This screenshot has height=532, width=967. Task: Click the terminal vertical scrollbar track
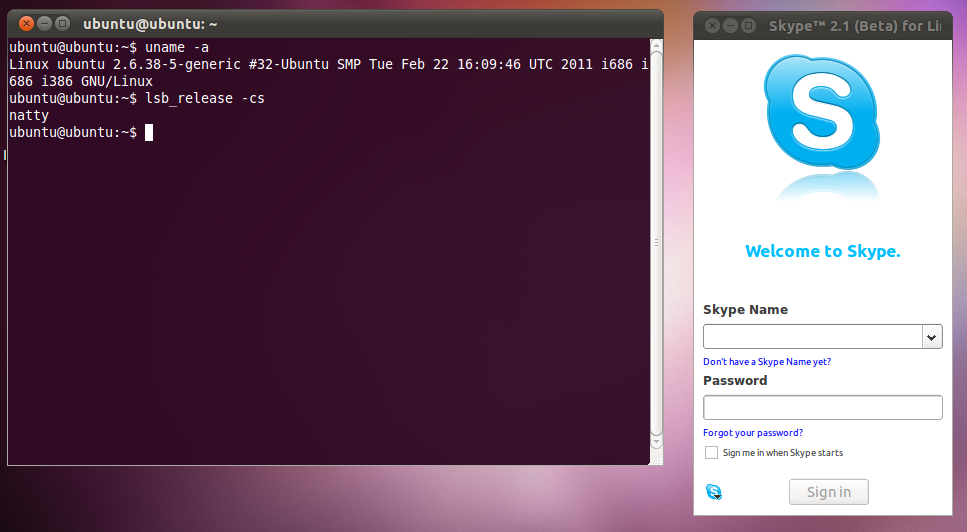coord(656,243)
